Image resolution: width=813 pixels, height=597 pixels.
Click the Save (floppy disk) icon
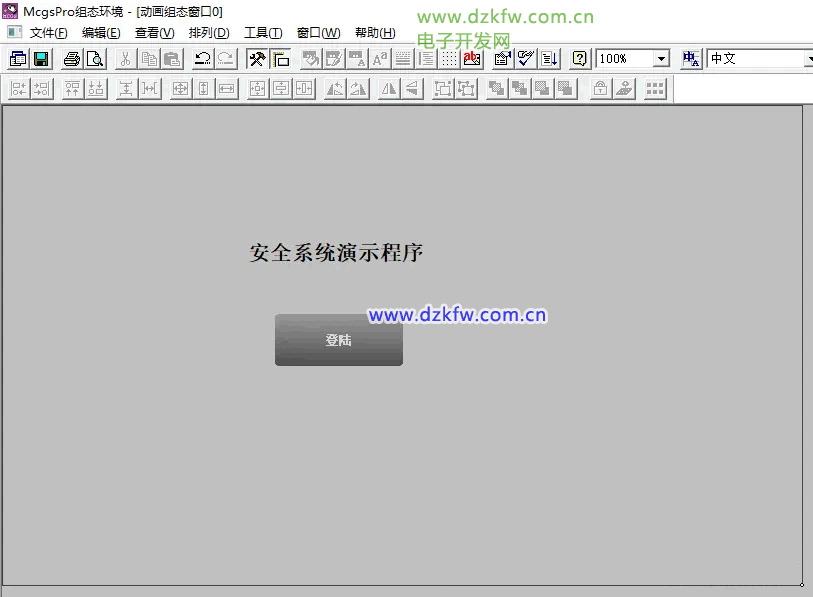pos(41,59)
